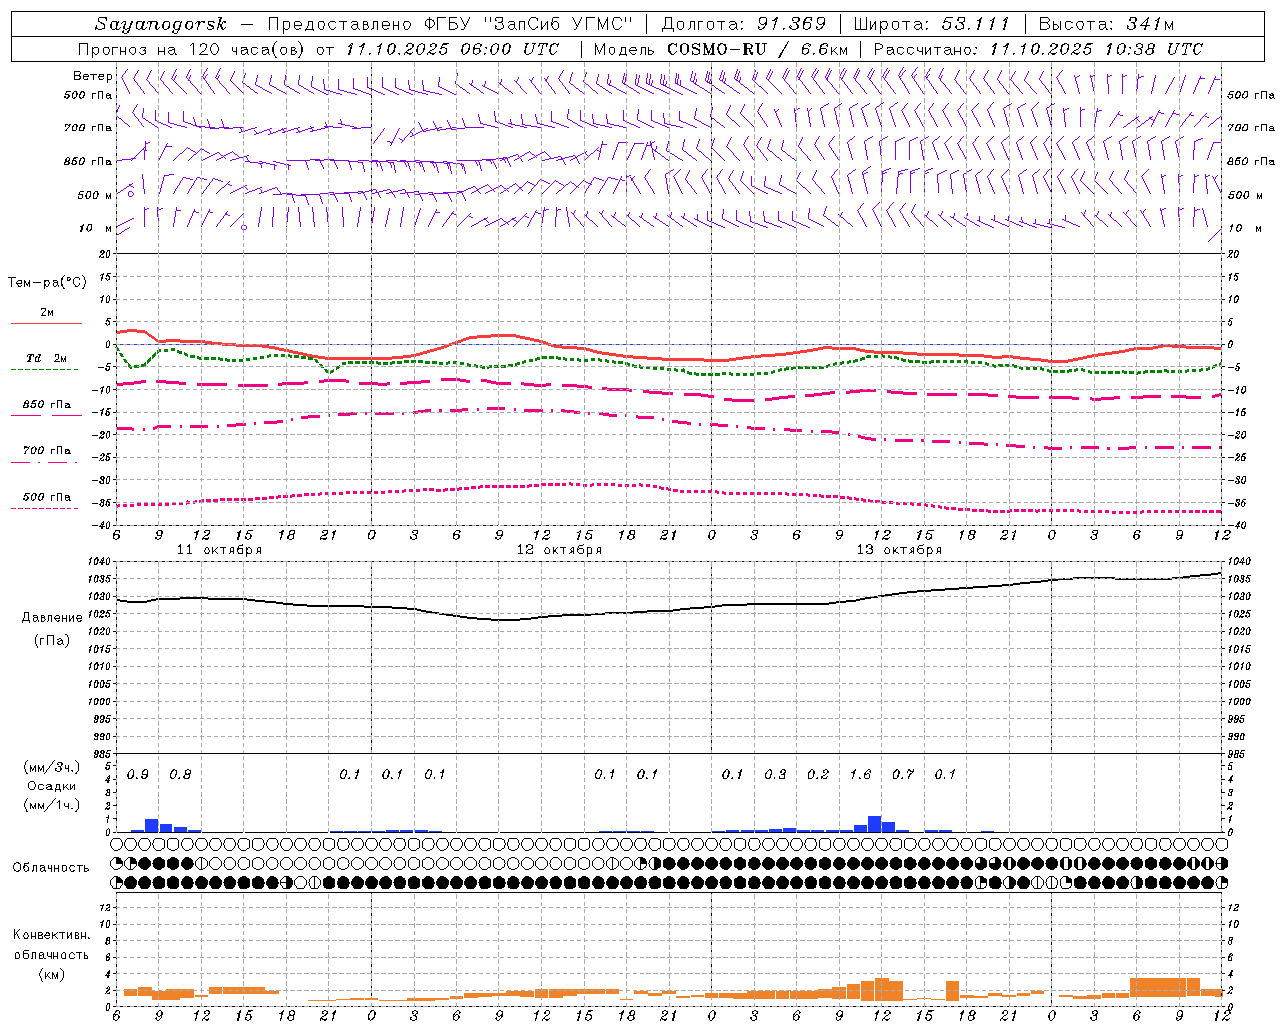
Task: Click the 'Долгота: 91.369' header field
Action: 744,24
